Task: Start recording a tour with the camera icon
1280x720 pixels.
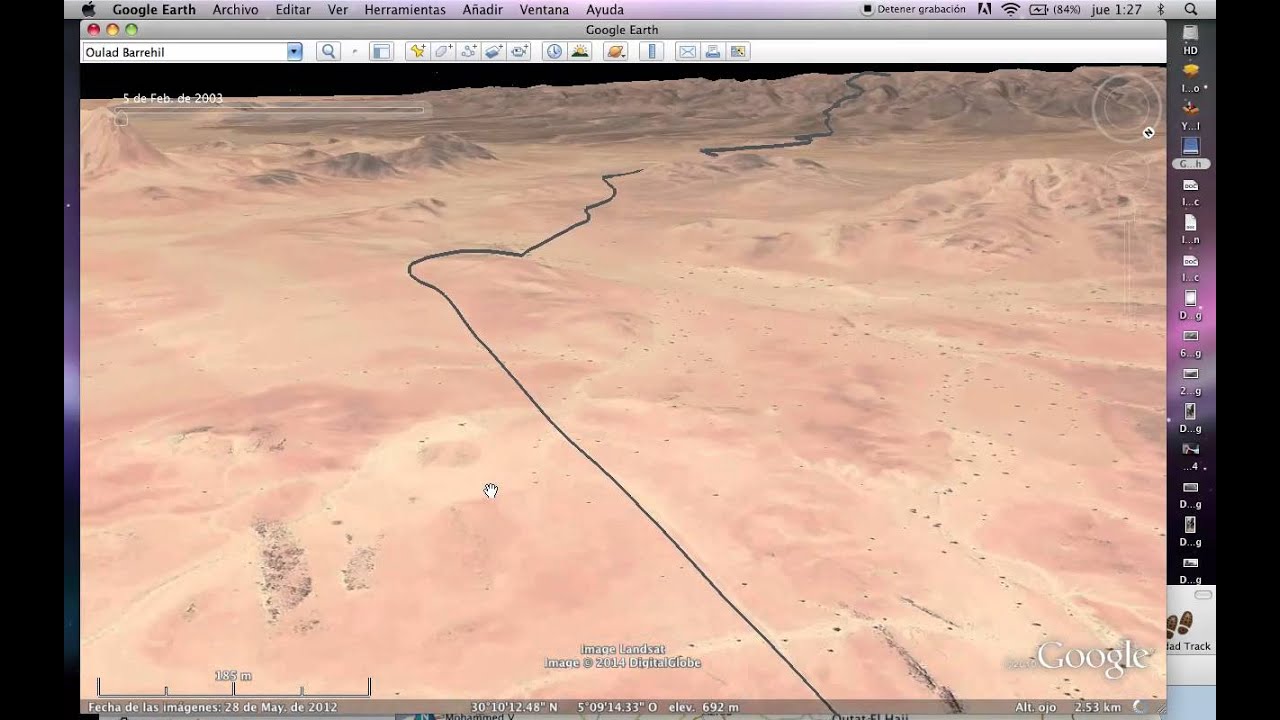Action: pos(519,52)
